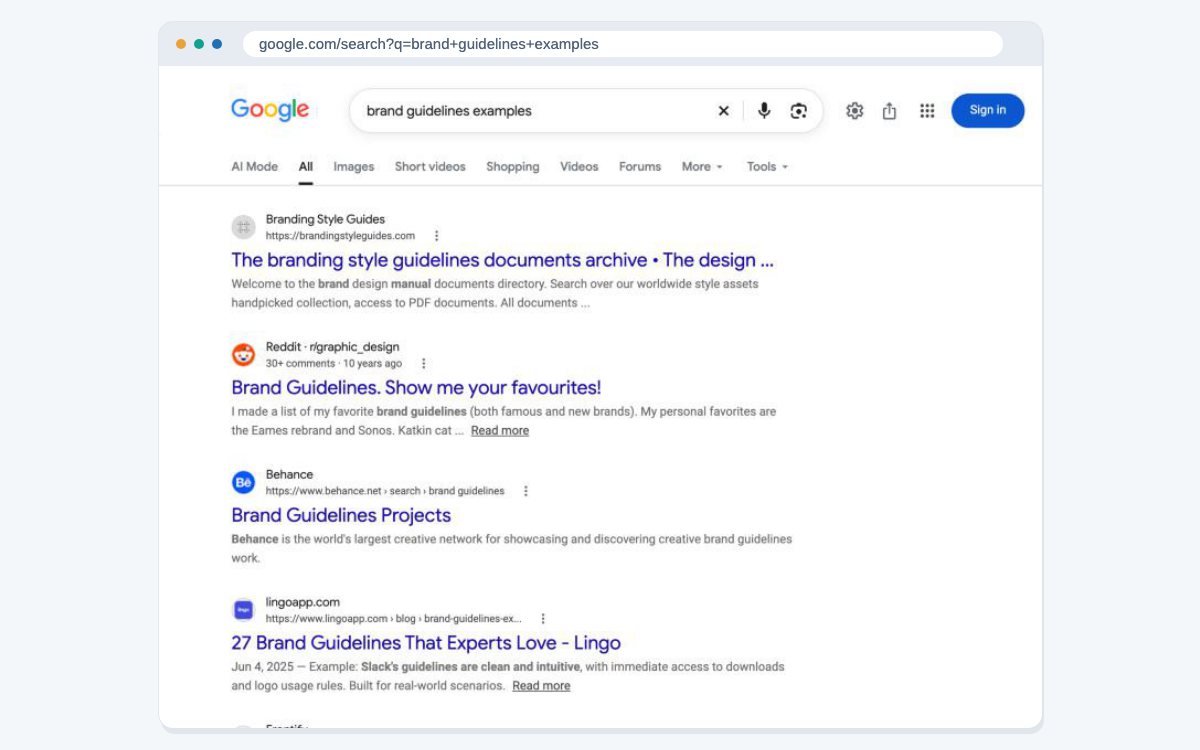1200x750 pixels.
Task: Clear the search box with X icon
Action: coord(724,111)
